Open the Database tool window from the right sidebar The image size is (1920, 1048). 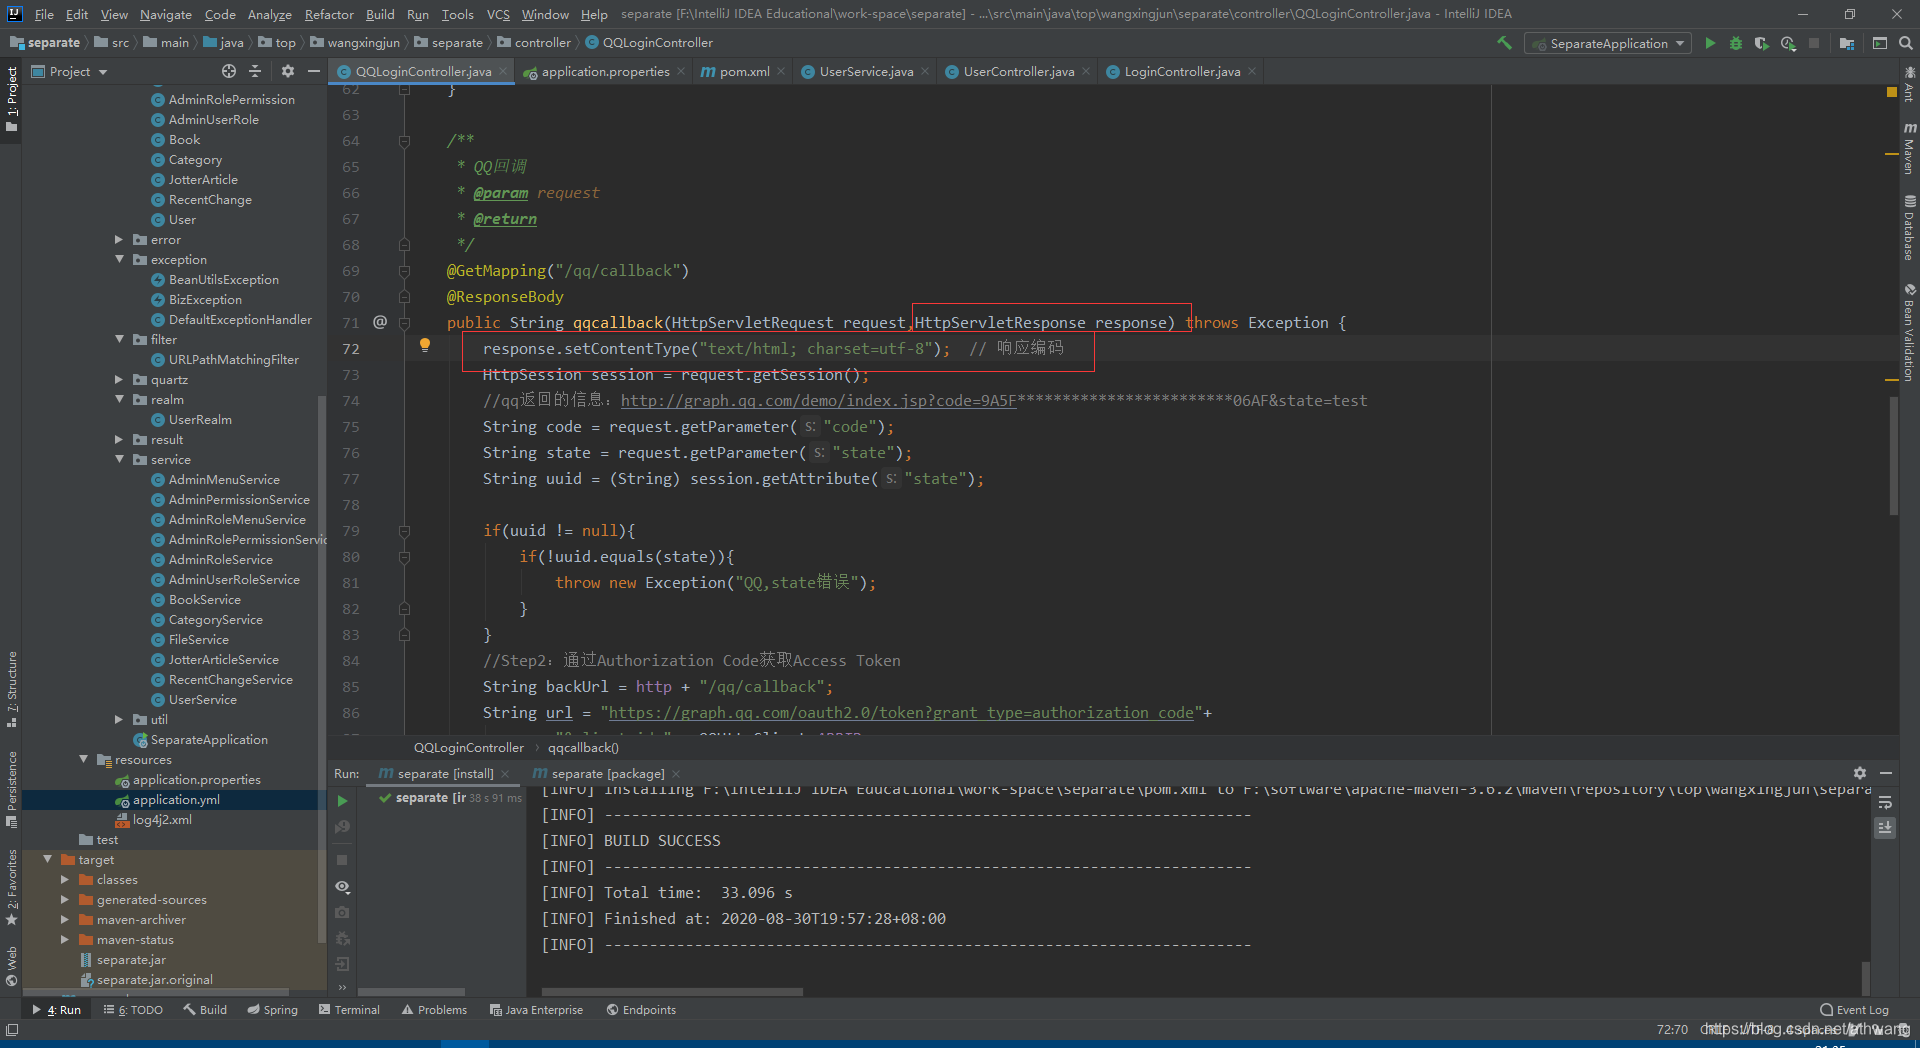pos(1909,228)
